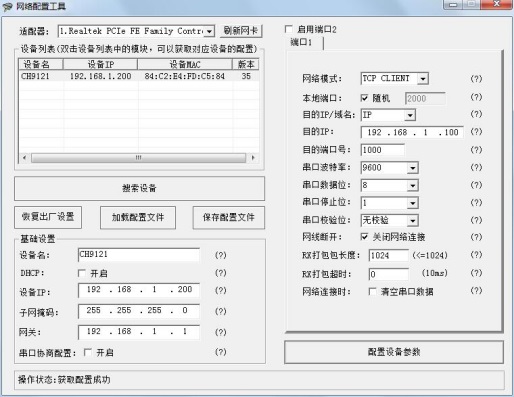Click 配置设备参数 button

tap(394, 352)
